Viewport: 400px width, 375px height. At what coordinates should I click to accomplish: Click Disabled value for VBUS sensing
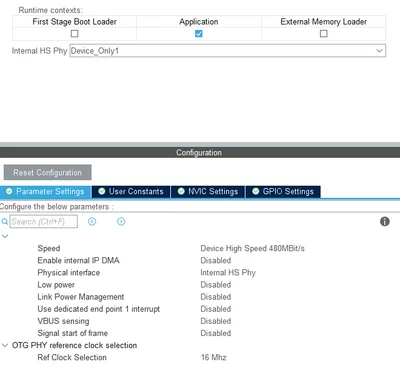click(216, 321)
